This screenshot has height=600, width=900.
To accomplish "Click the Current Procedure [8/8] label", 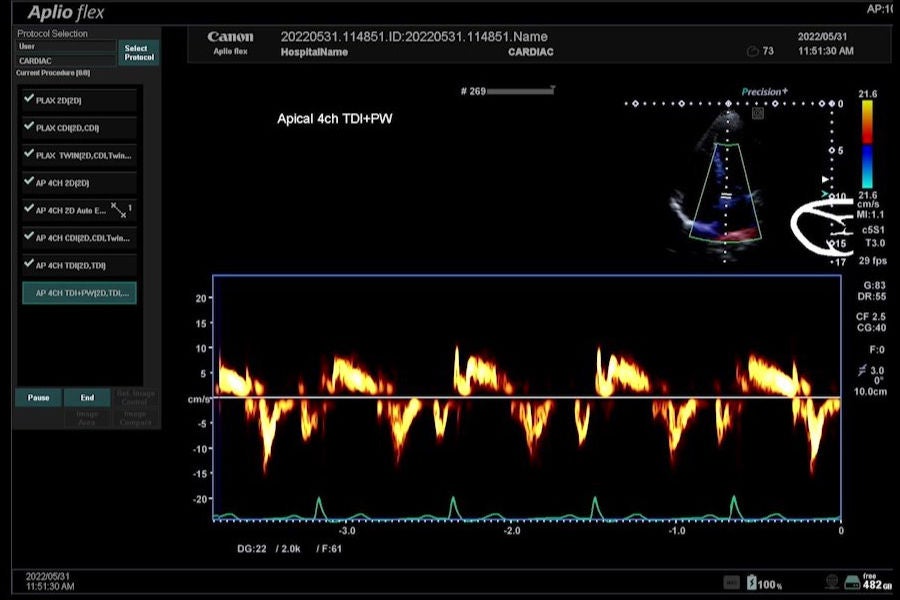I will click(x=53, y=73).
